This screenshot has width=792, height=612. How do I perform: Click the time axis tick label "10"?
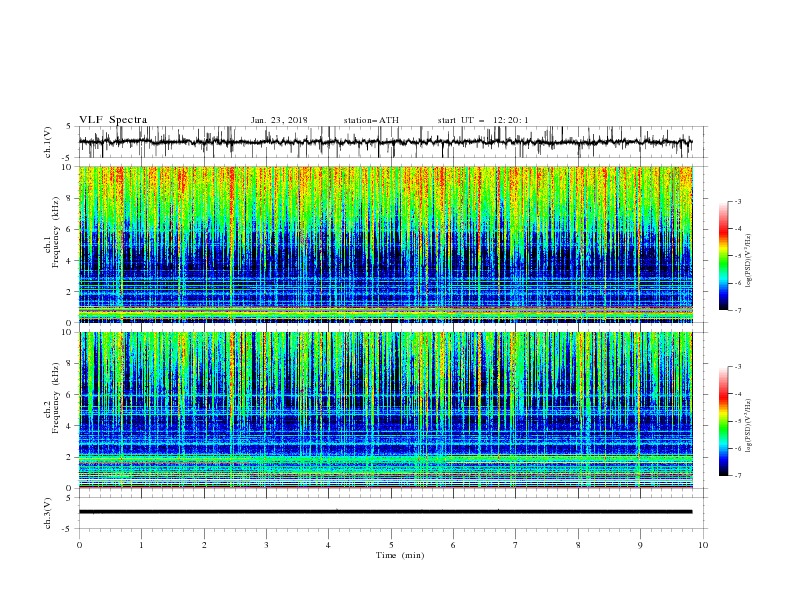(x=703, y=545)
